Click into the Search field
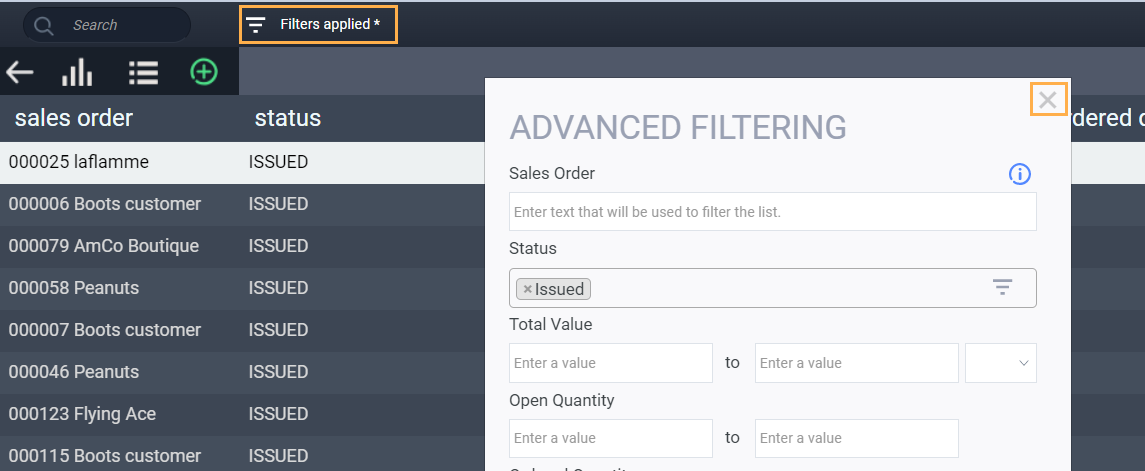This screenshot has width=1145, height=471. 107,25
